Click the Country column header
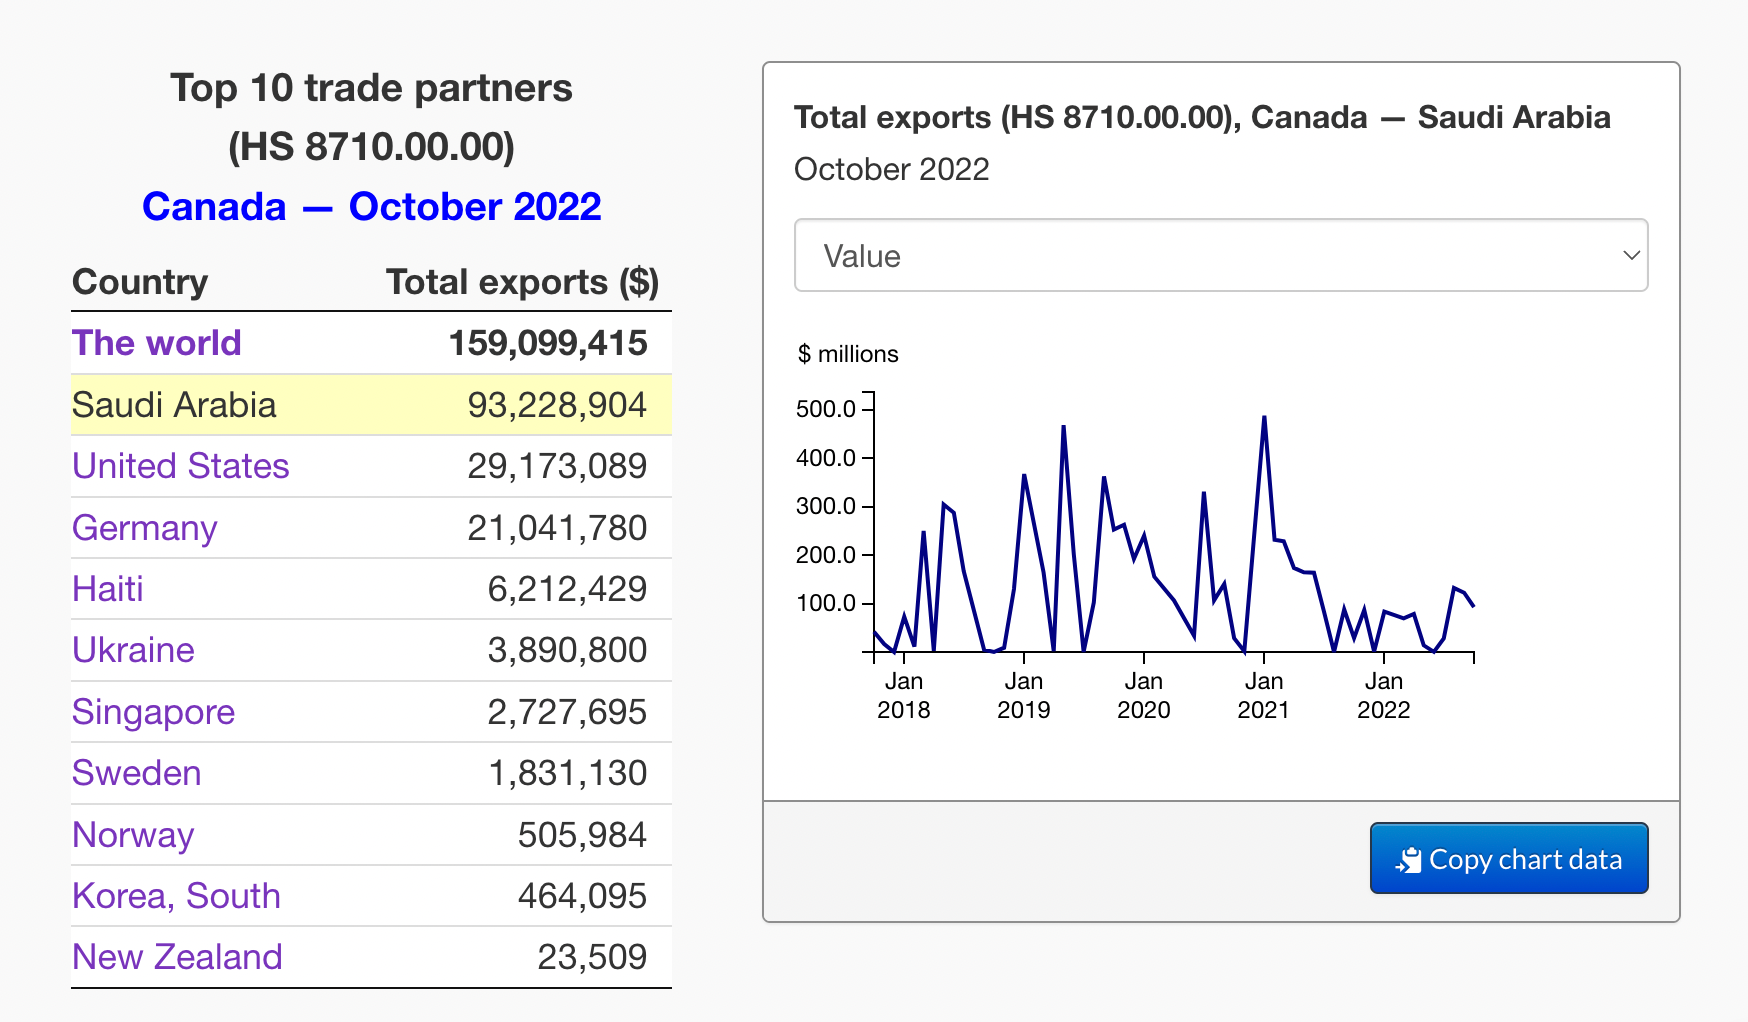 pos(140,282)
